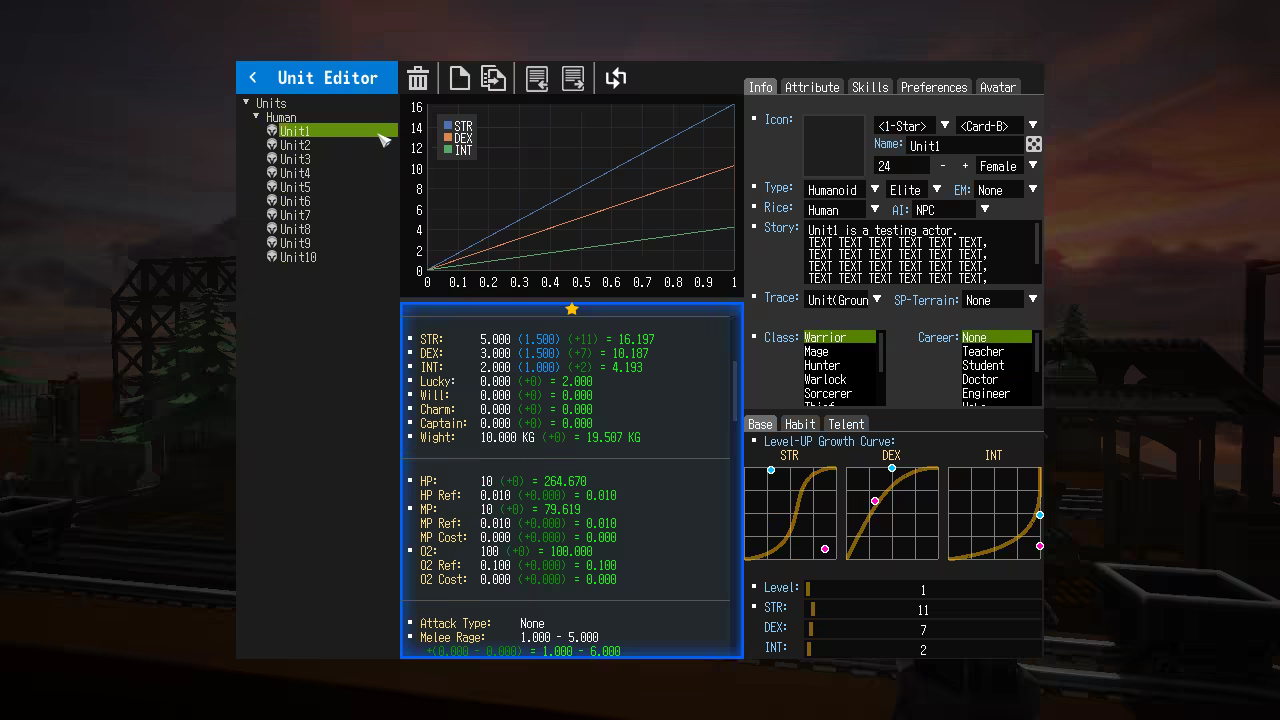Randomize name with the dice icon
Viewport: 1280px width, 720px height.
pyautogui.click(x=1034, y=145)
